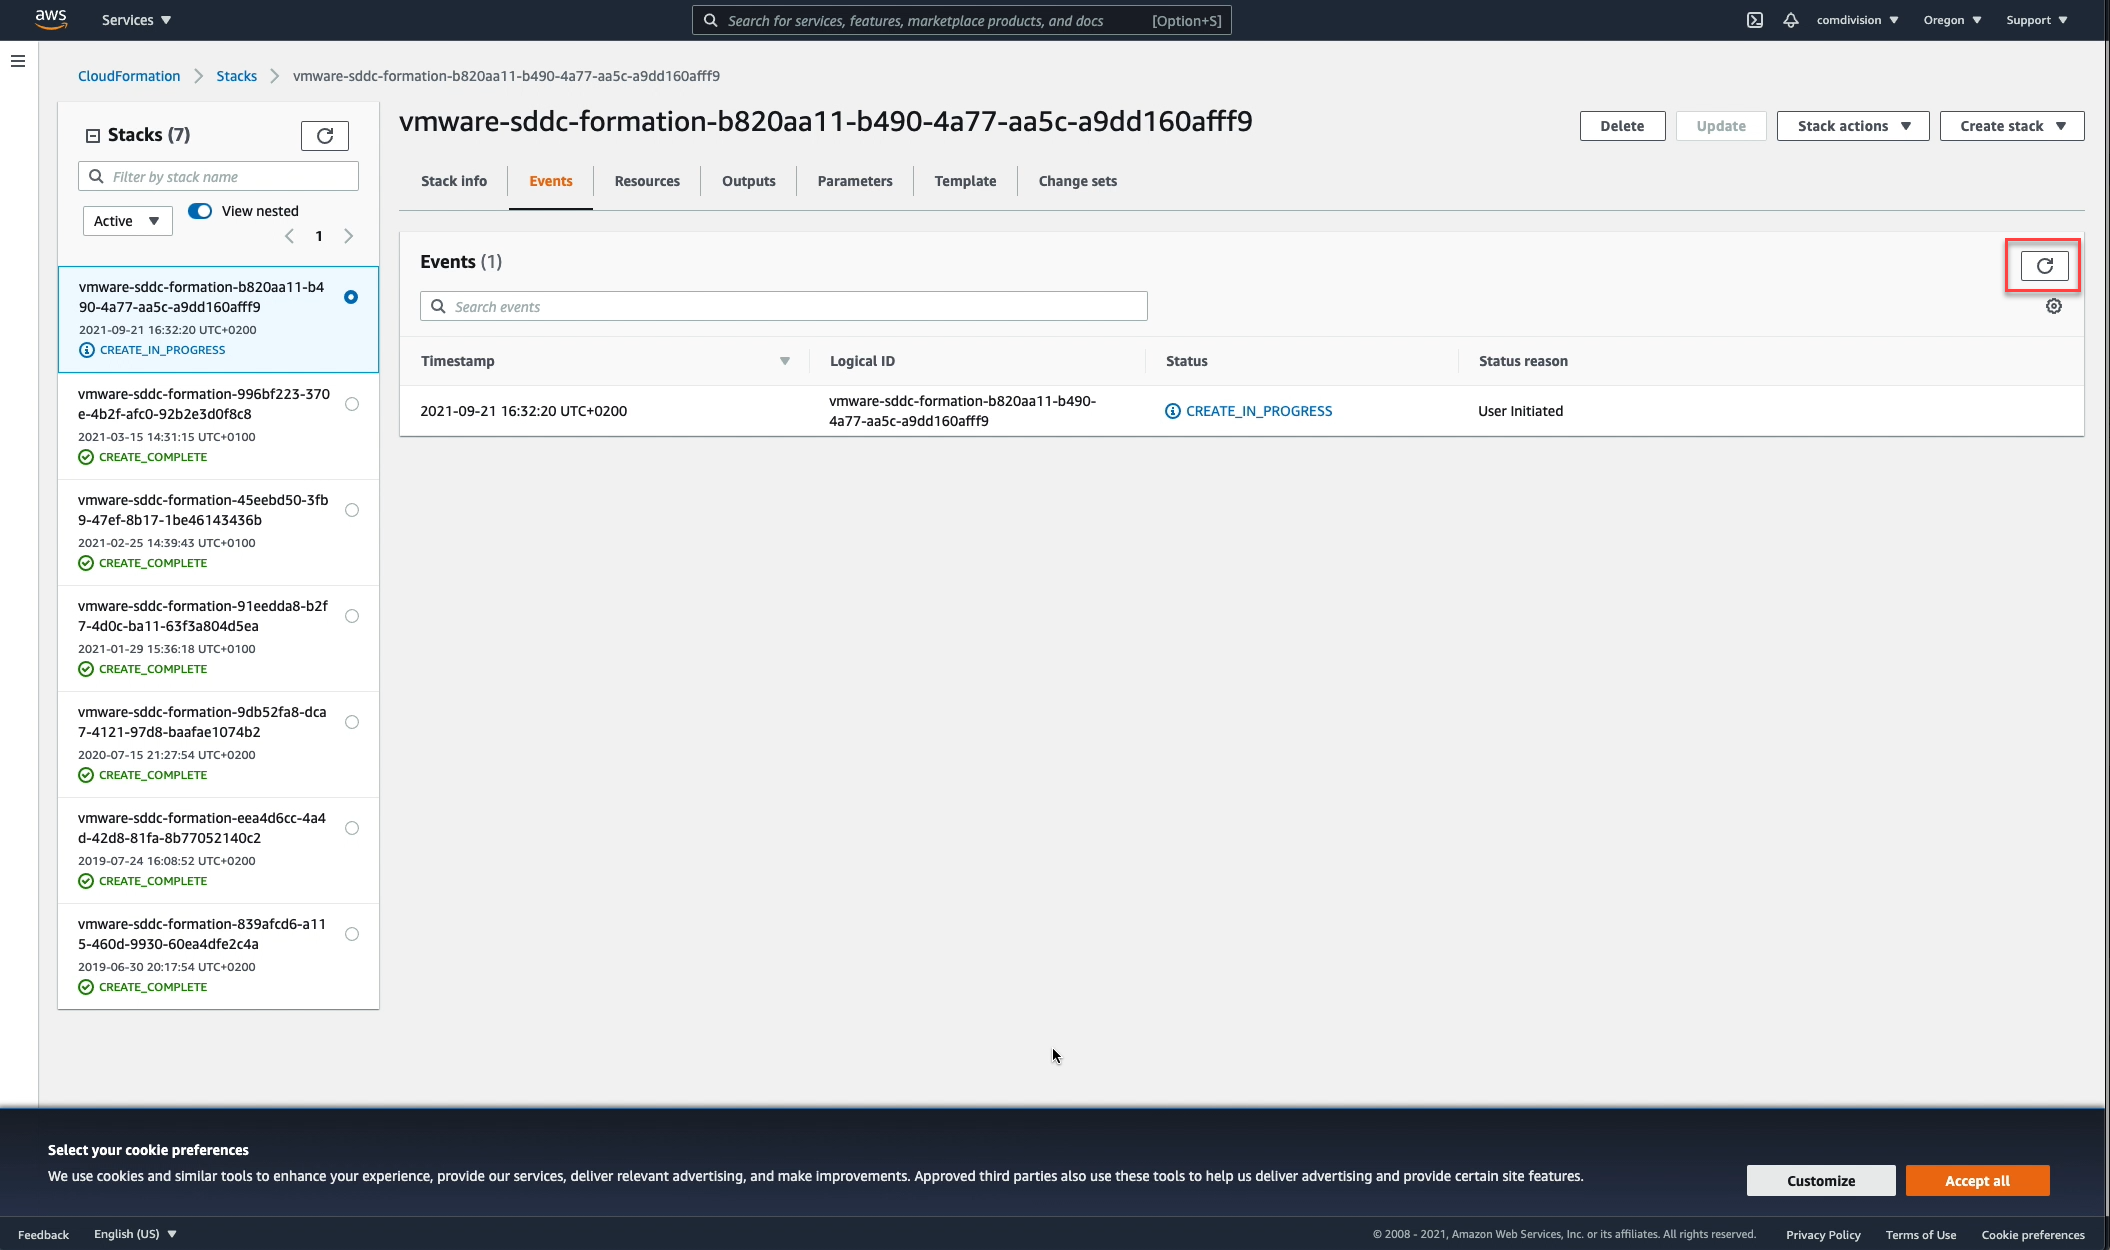Switch to the Stack info tab

tap(454, 181)
